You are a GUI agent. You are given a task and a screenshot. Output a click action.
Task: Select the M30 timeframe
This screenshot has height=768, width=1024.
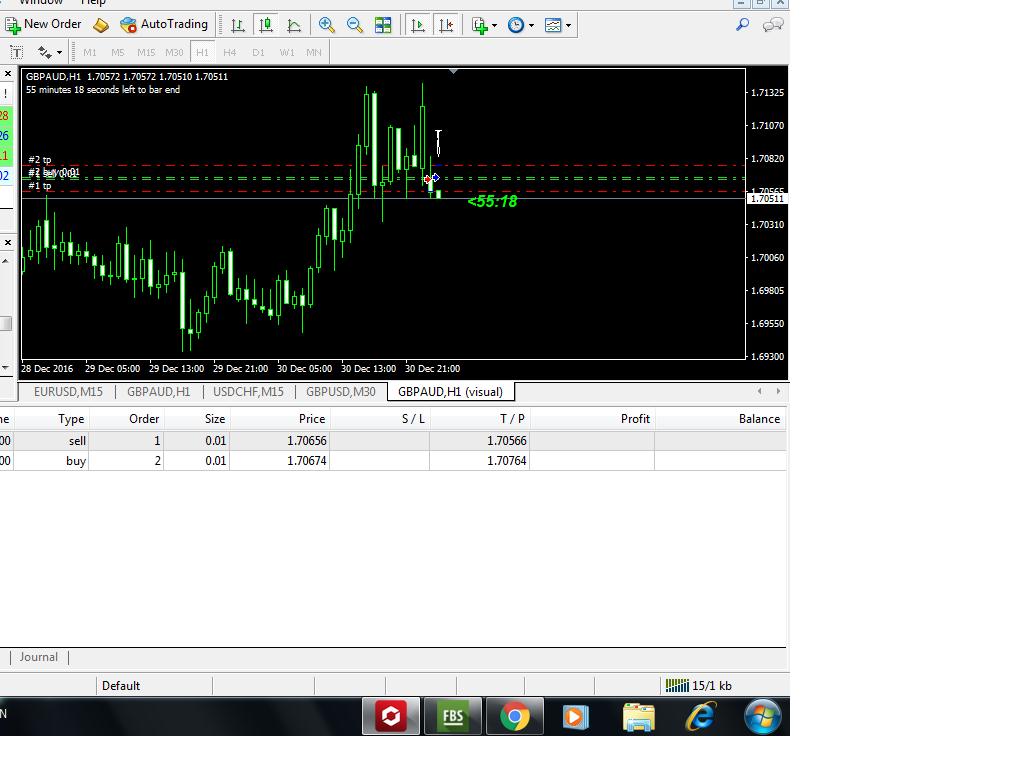pyautogui.click(x=174, y=52)
